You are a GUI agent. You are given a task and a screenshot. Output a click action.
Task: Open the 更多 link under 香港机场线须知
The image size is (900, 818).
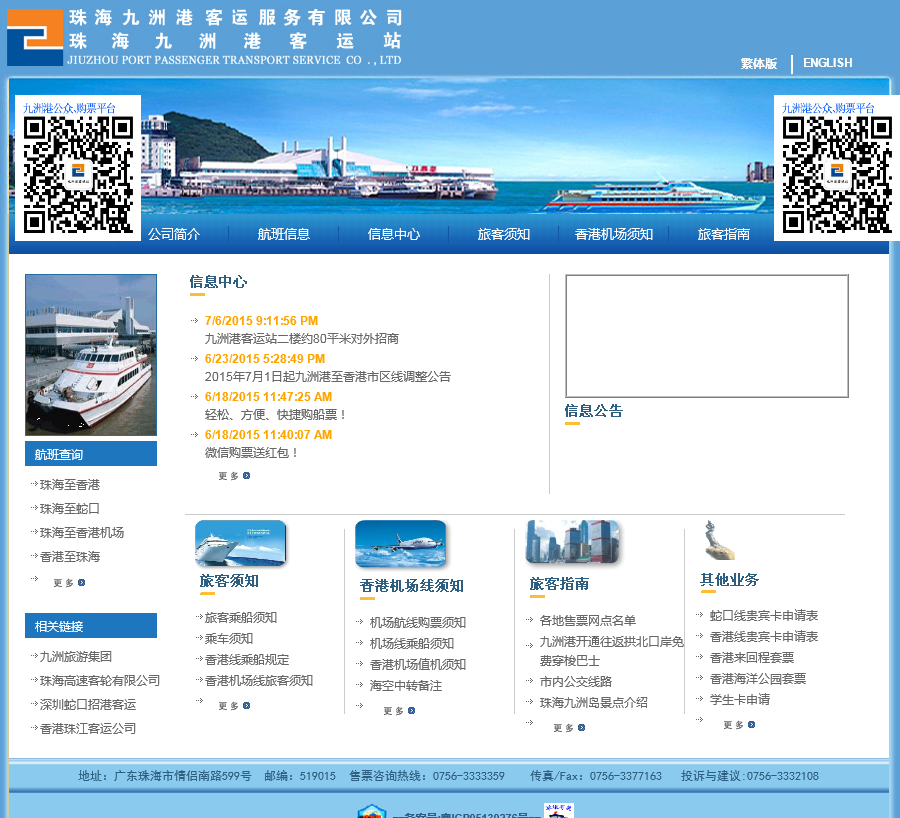point(399,711)
